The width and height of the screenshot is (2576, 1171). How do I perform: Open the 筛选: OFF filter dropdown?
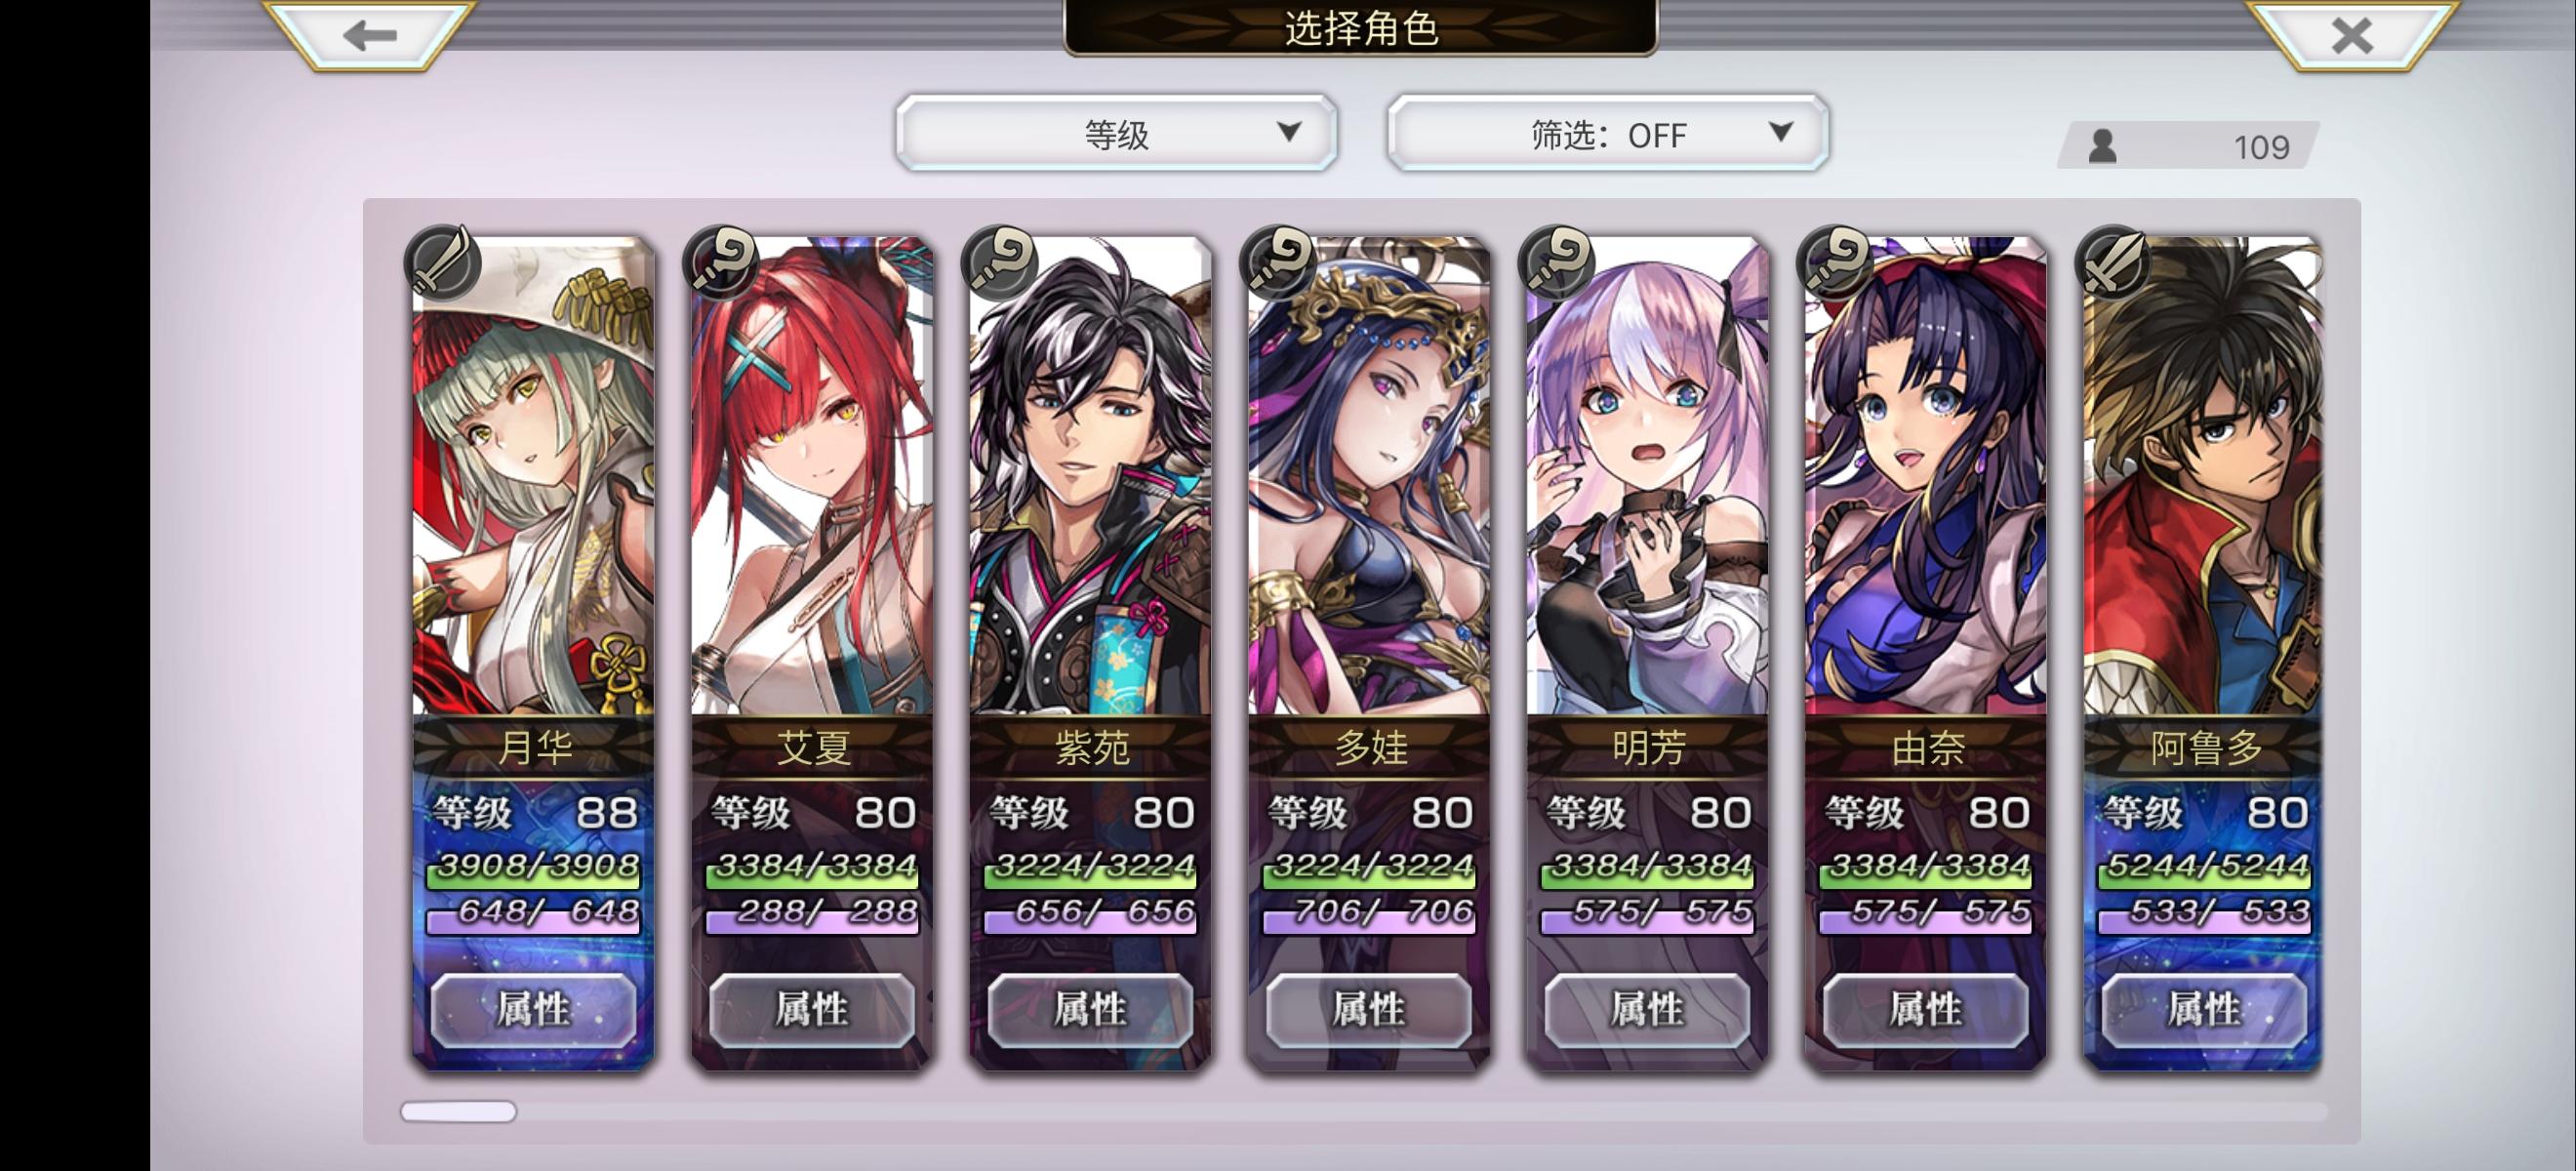point(1608,133)
